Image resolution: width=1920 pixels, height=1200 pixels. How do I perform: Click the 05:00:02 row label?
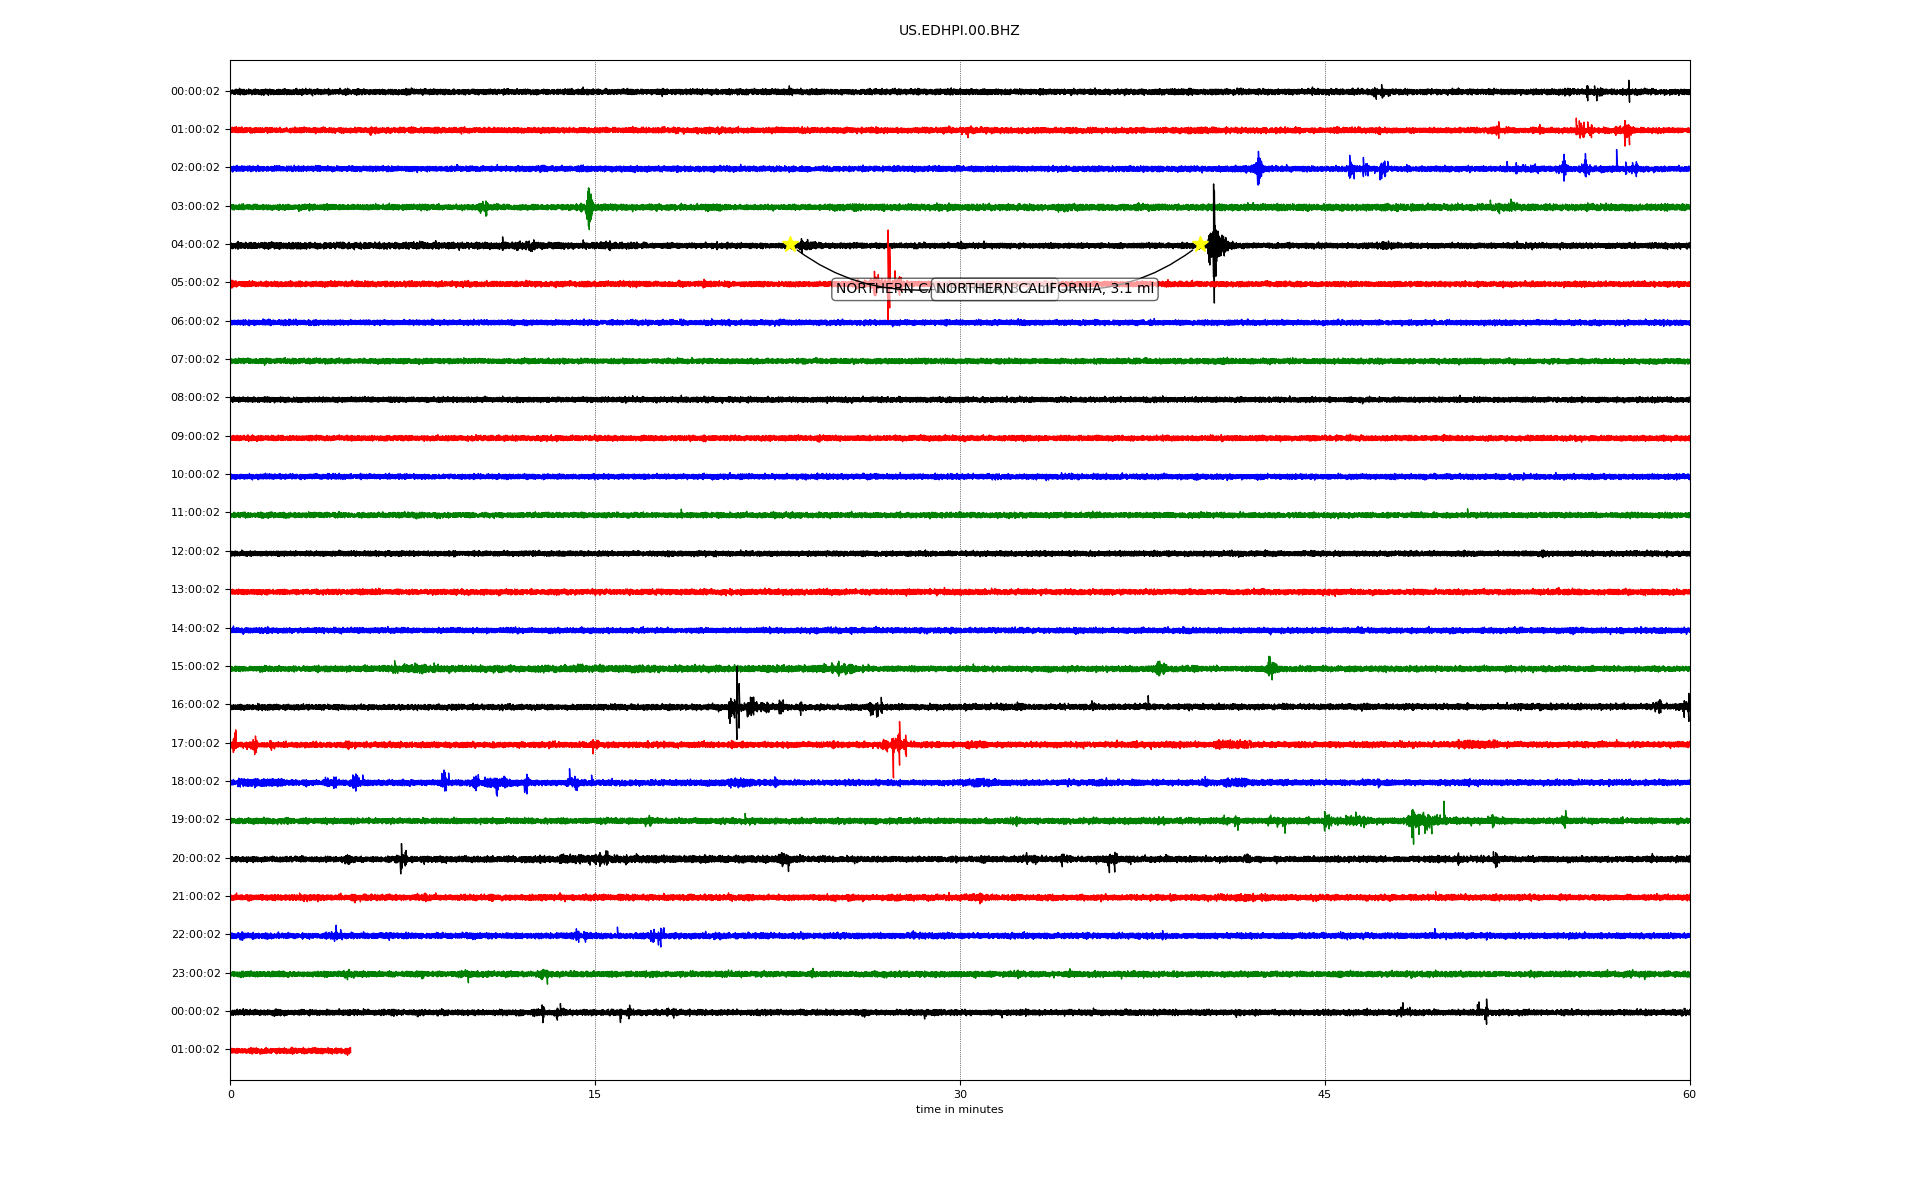(x=195, y=283)
